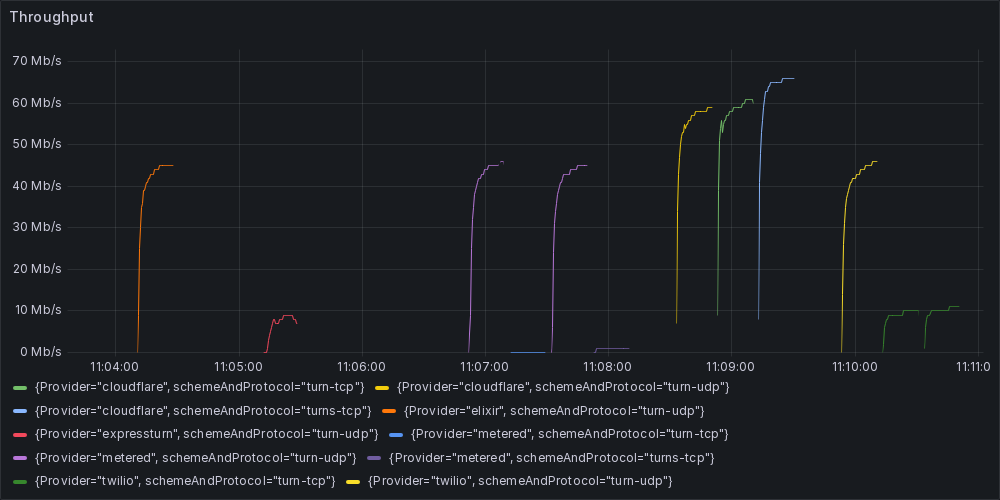Screen dimensions: 1000x500
Task: Toggle cloudflare turn-tcp series in legend
Action: point(199,386)
